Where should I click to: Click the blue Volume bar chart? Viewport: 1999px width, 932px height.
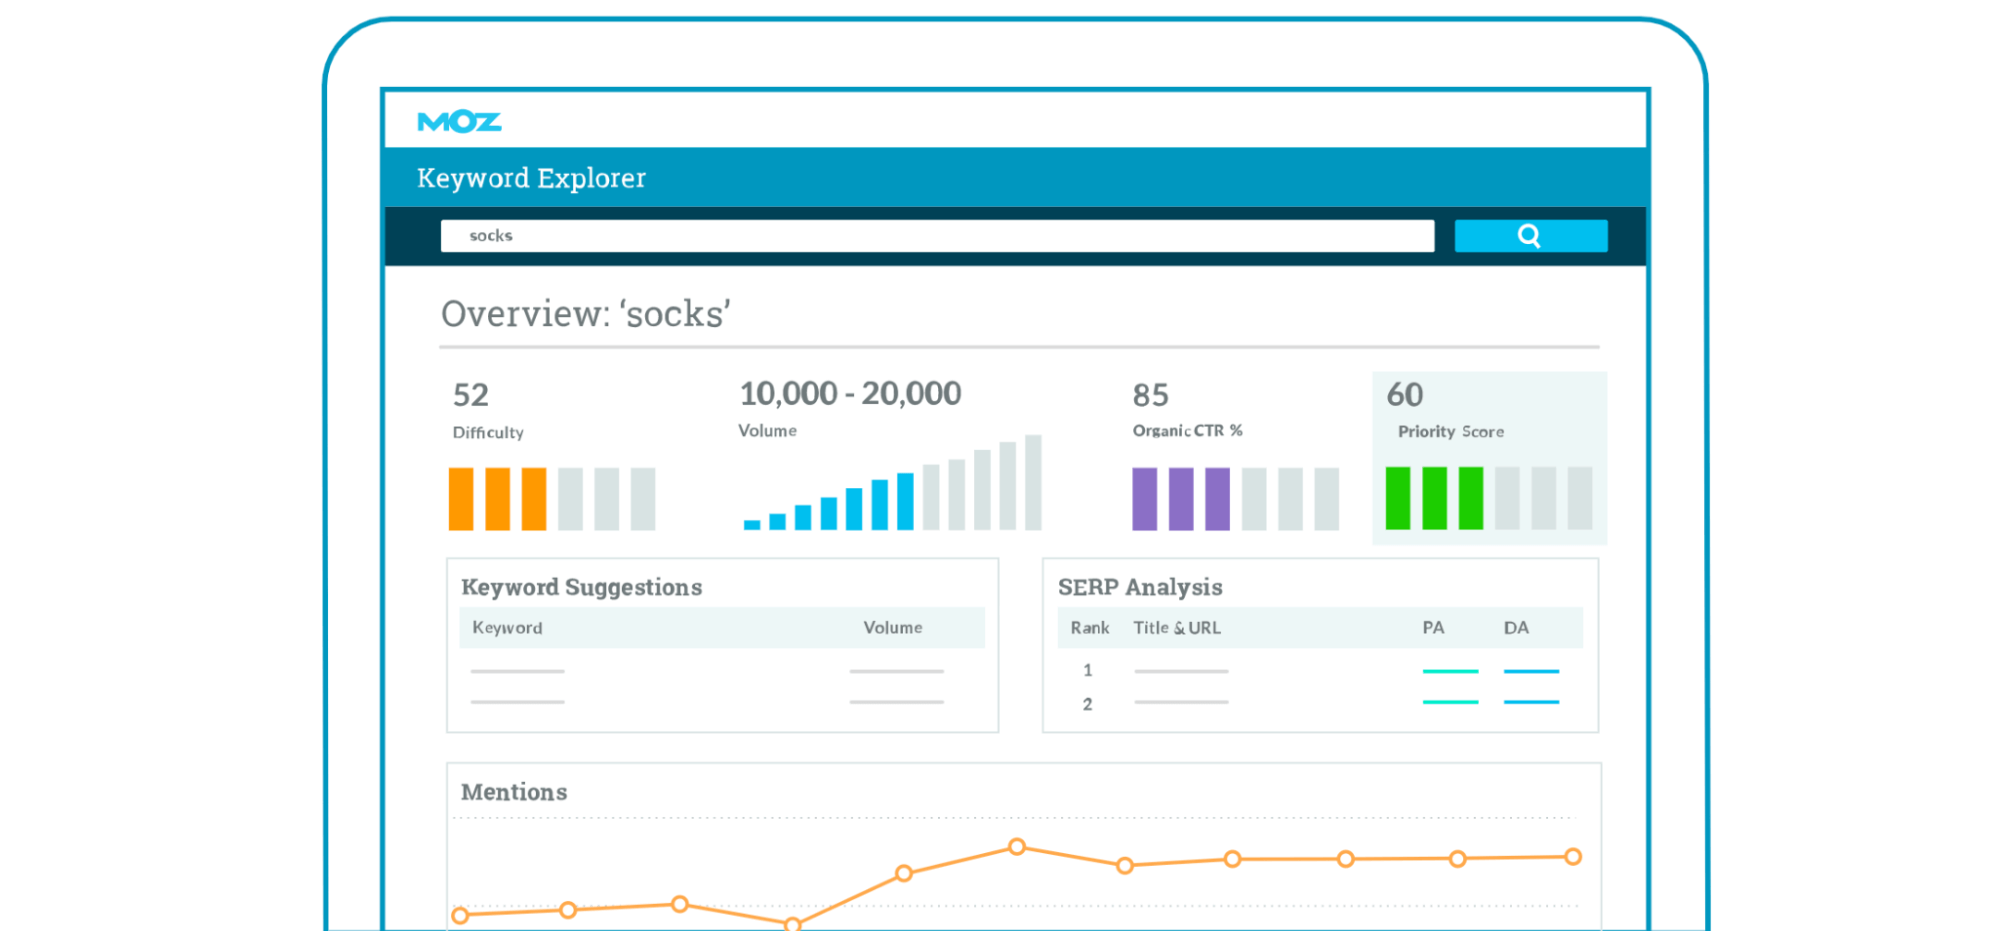(892, 482)
